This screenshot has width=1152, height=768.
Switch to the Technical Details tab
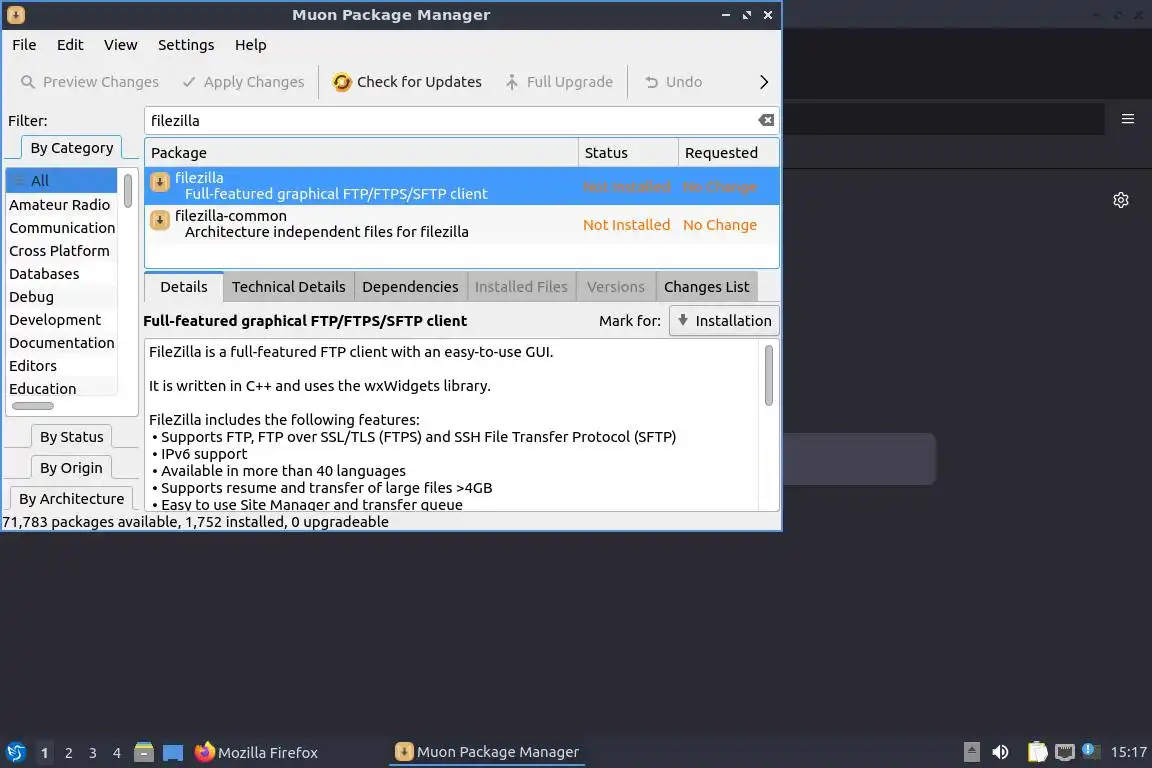[289, 287]
